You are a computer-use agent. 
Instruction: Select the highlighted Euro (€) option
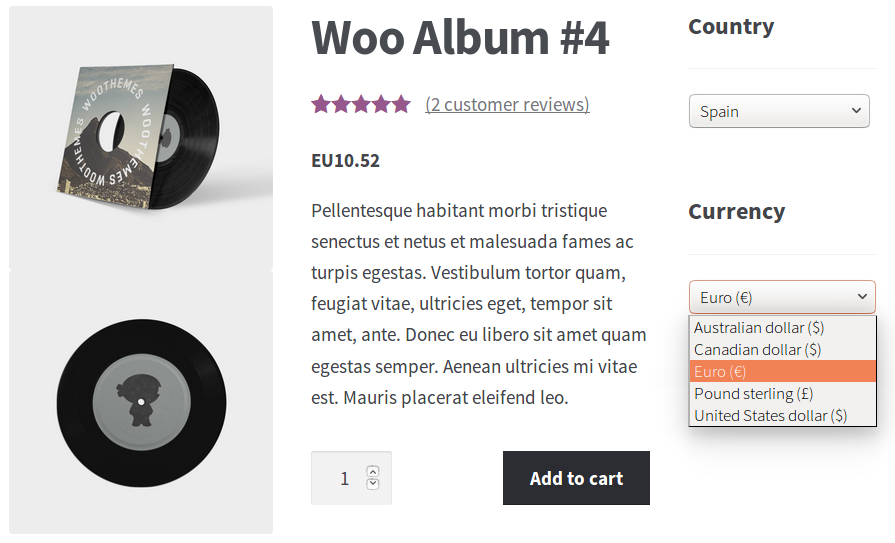(720, 372)
